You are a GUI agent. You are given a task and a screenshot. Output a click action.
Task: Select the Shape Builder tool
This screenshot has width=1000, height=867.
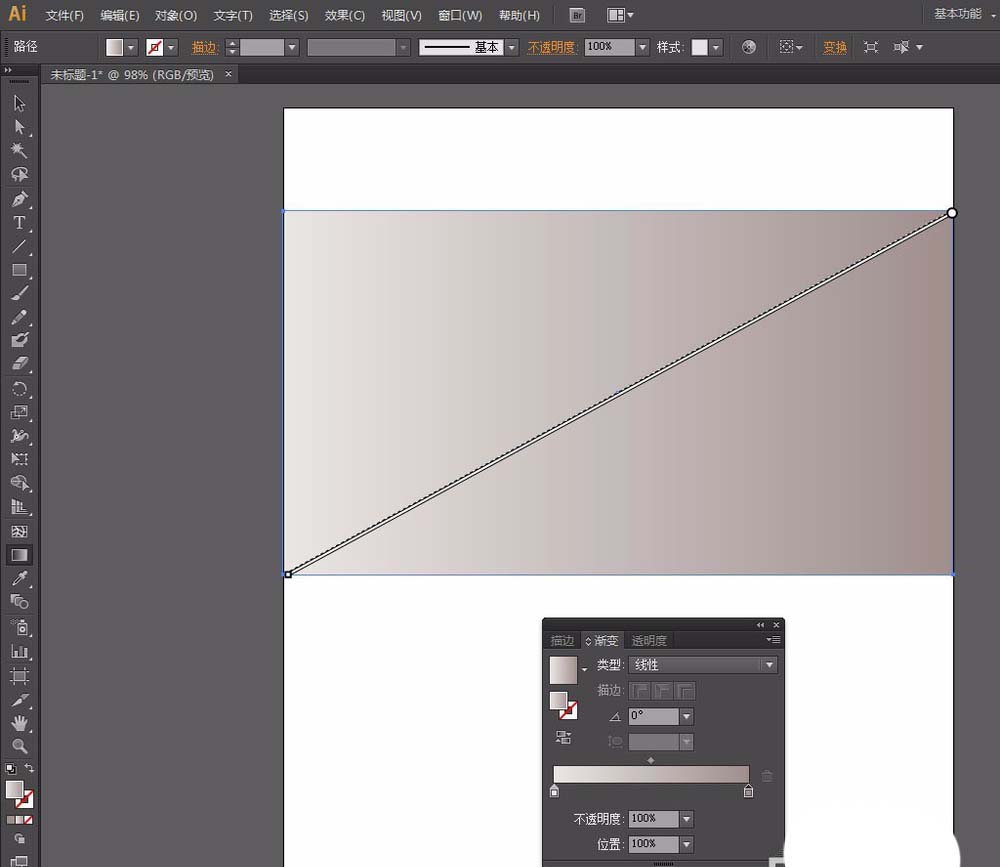pos(19,483)
